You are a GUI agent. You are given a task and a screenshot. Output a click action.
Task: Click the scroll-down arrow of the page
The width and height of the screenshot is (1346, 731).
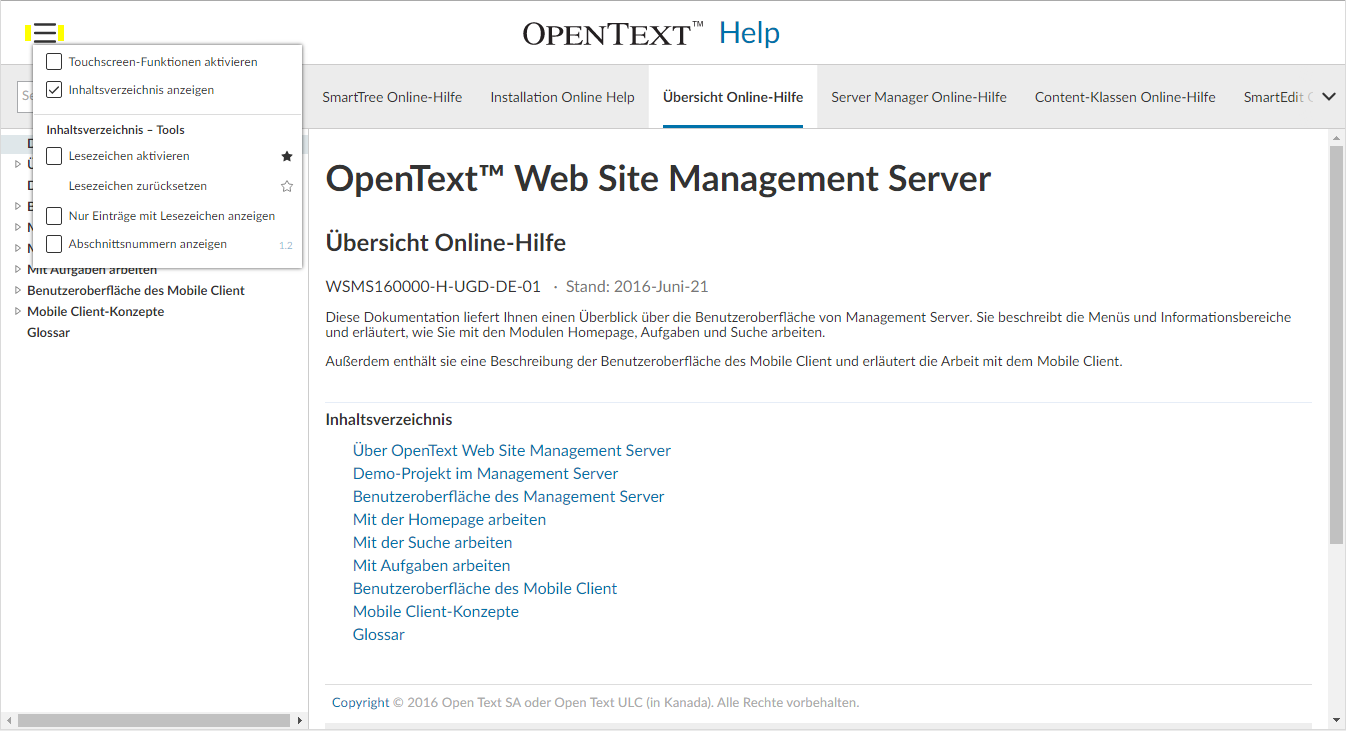click(x=1337, y=720)
